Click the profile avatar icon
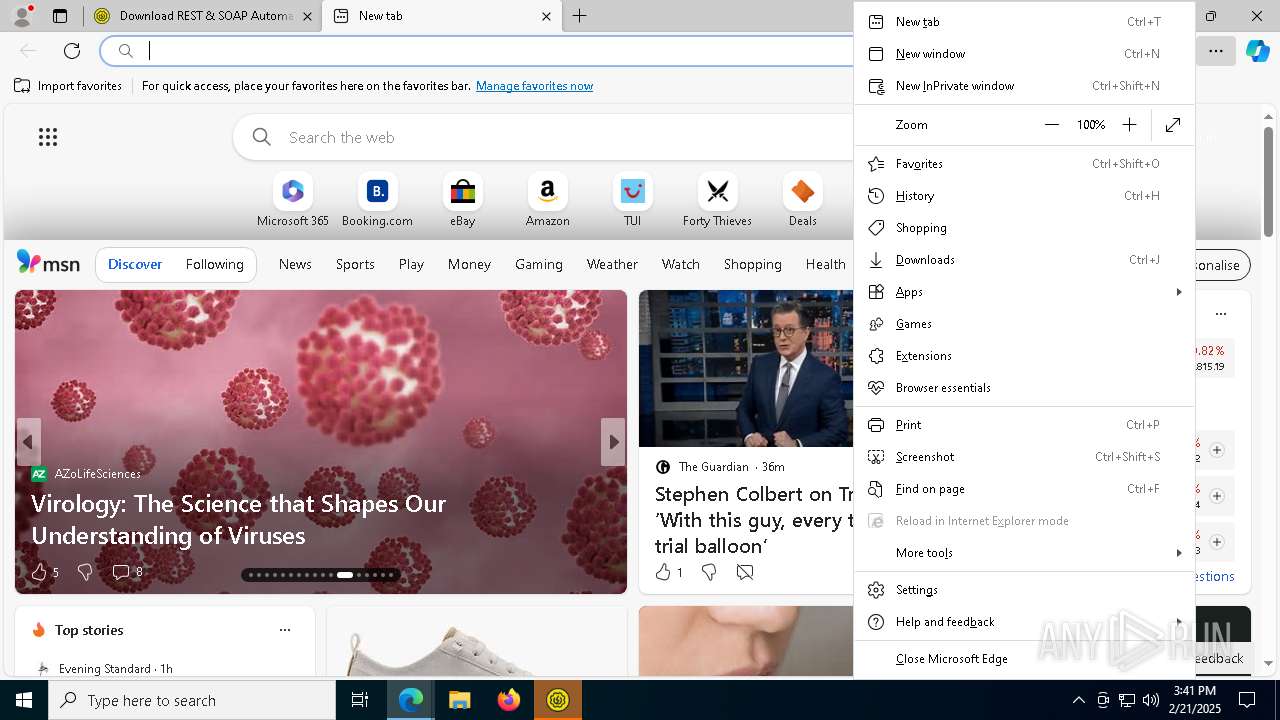This screenshot has width=1280, height=720. [x=22, y=15]
